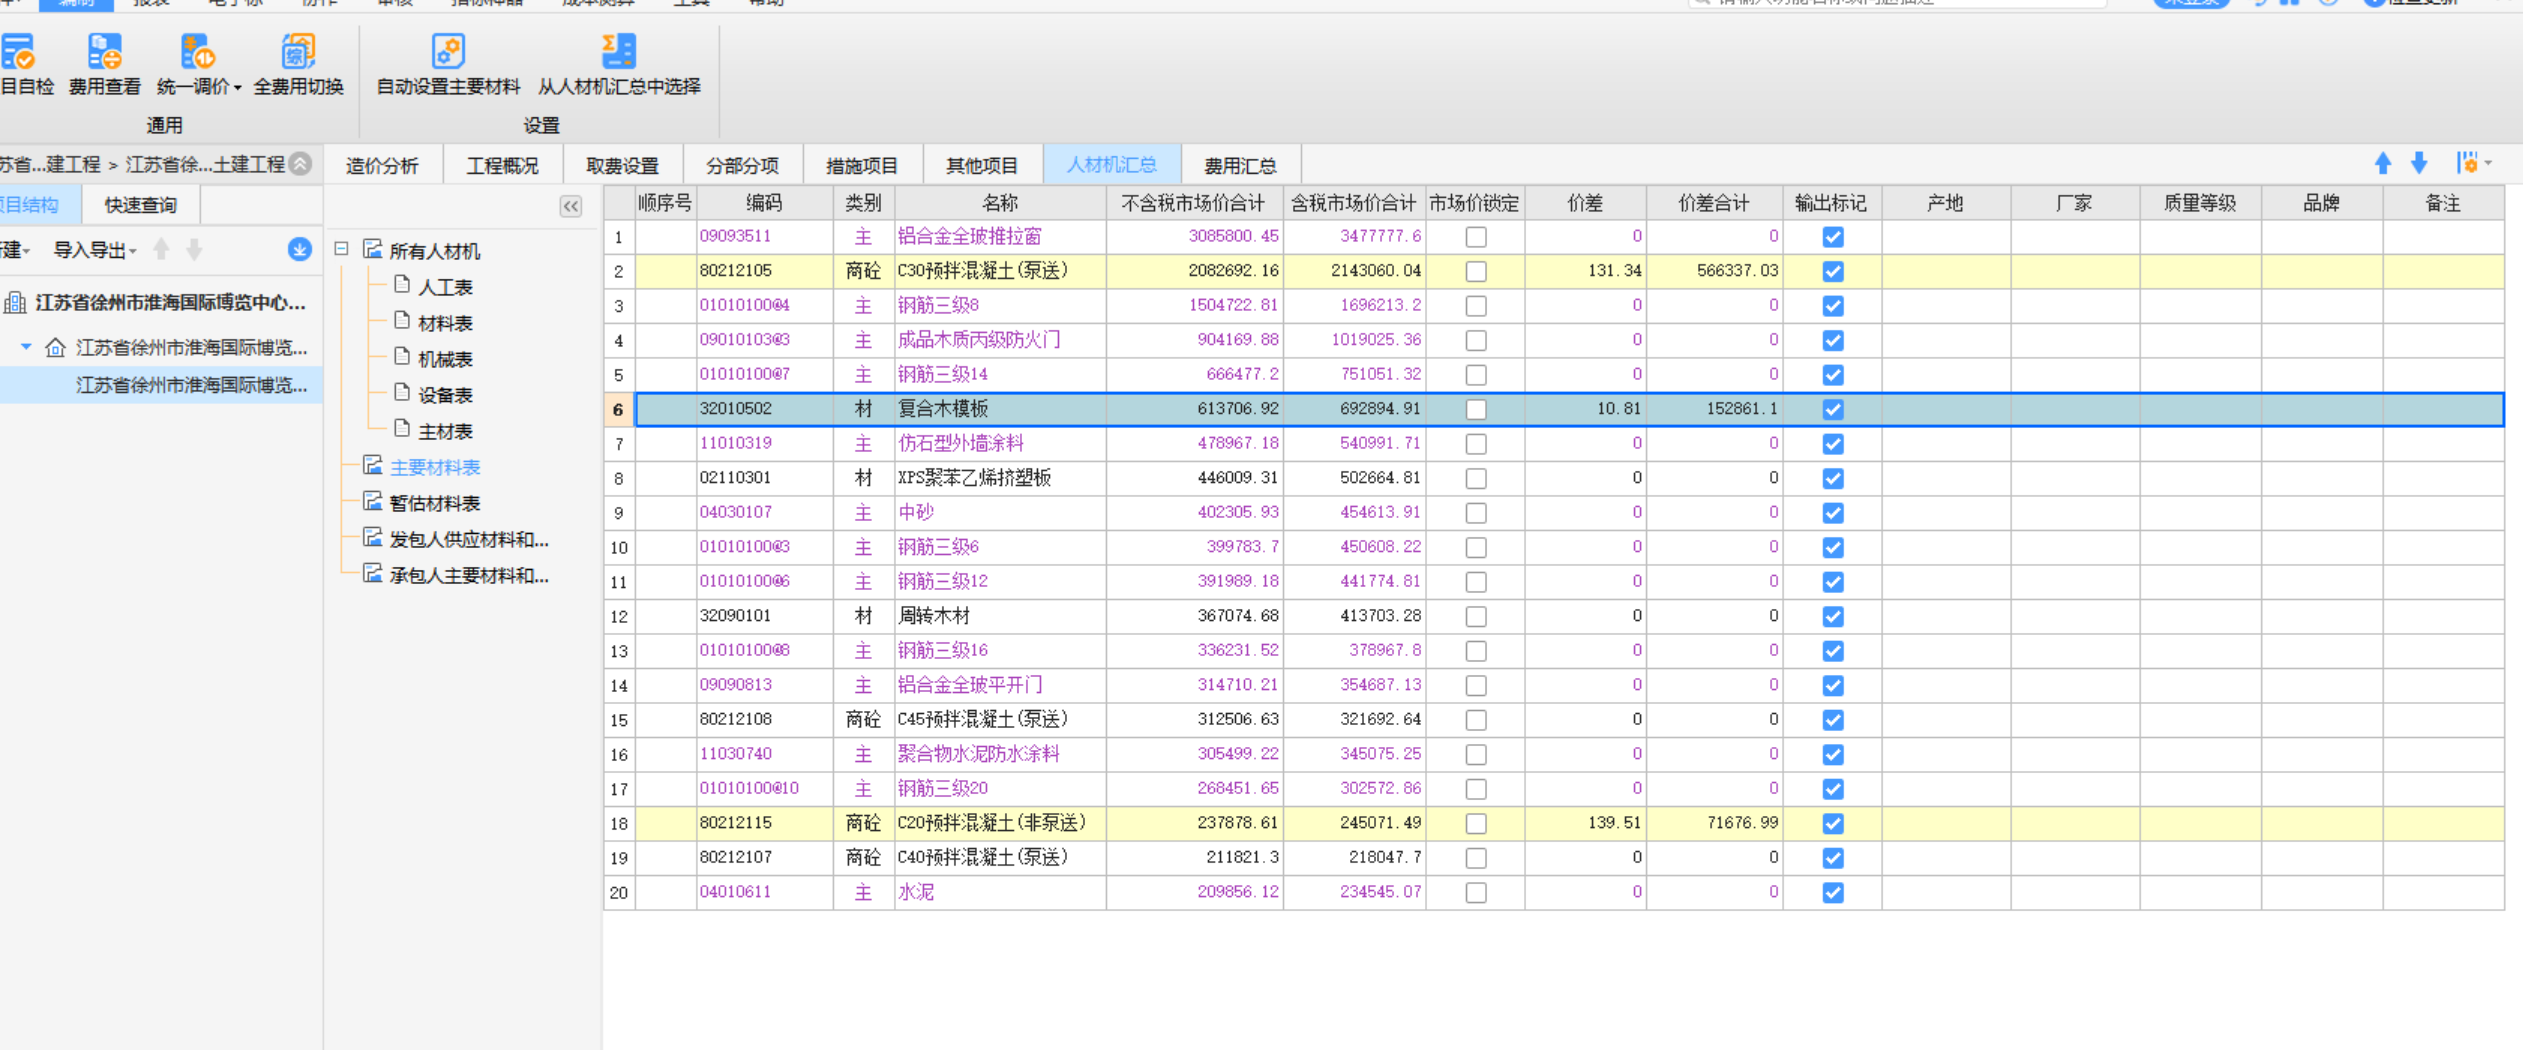This screenshot has width=2523, height=1050.
Task: Click row number 15 header
Action: coord(619,720)
